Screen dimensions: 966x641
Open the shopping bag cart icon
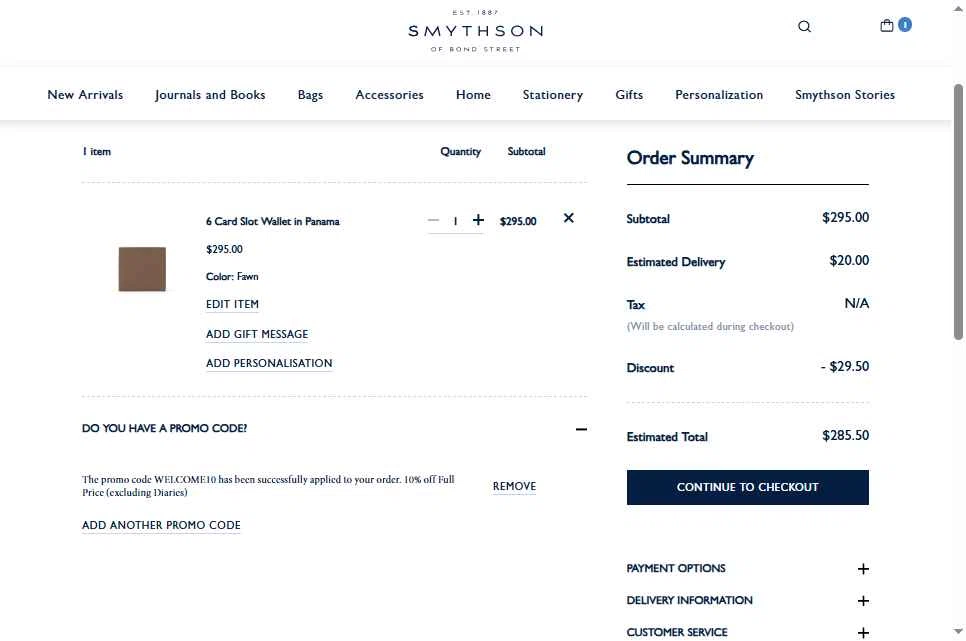(x=887, y=26)
